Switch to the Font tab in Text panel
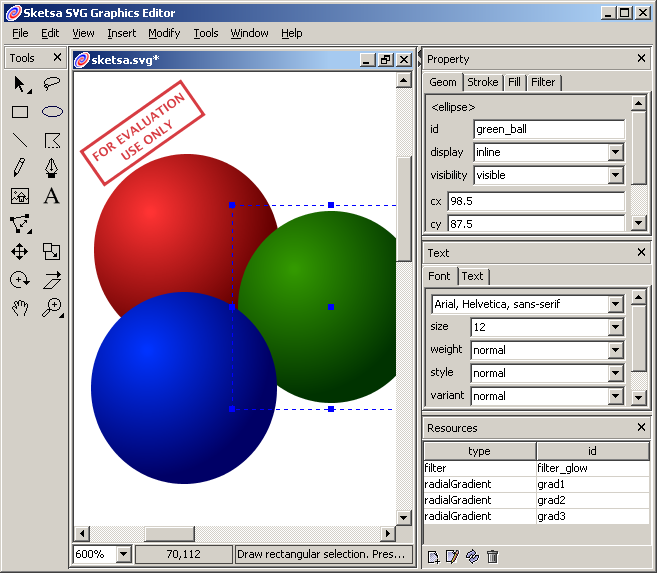The width and height of the screenshot is (657, 573). pos(439,276)
